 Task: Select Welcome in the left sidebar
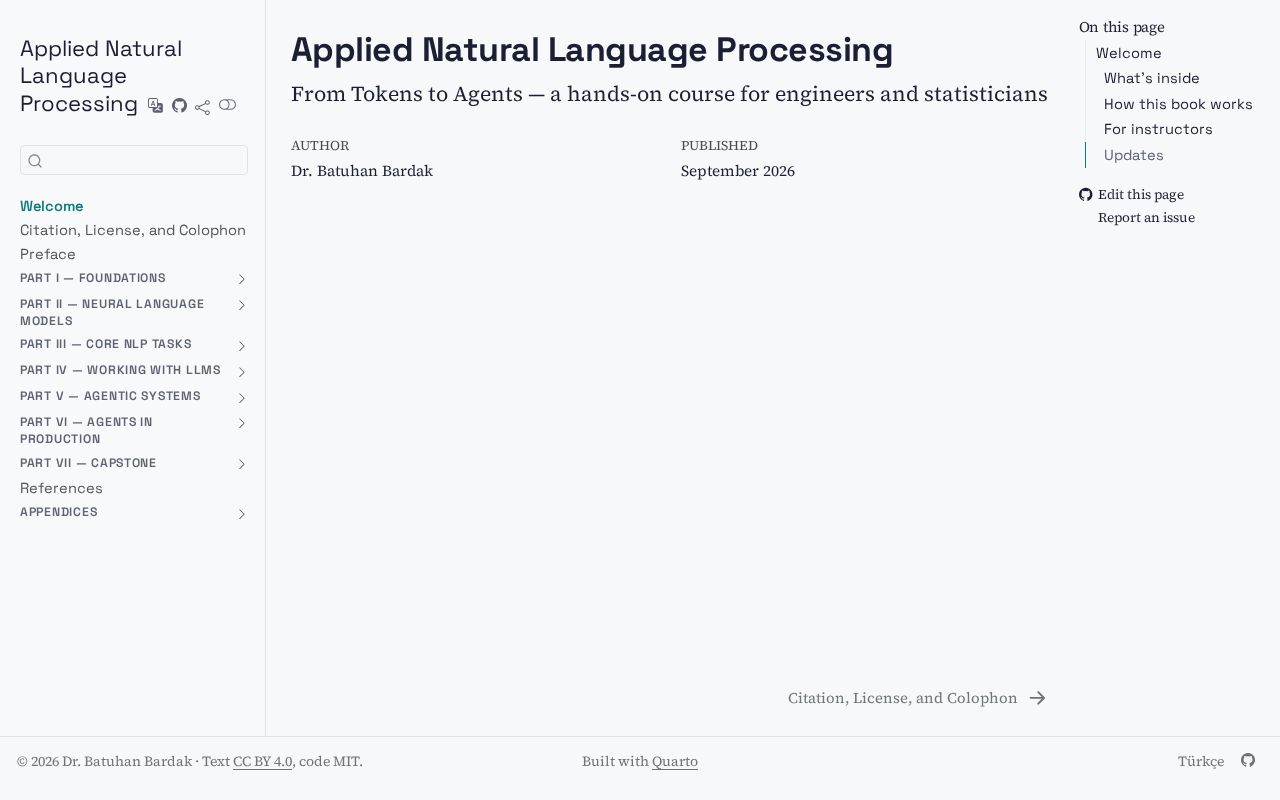pos(52,206)
